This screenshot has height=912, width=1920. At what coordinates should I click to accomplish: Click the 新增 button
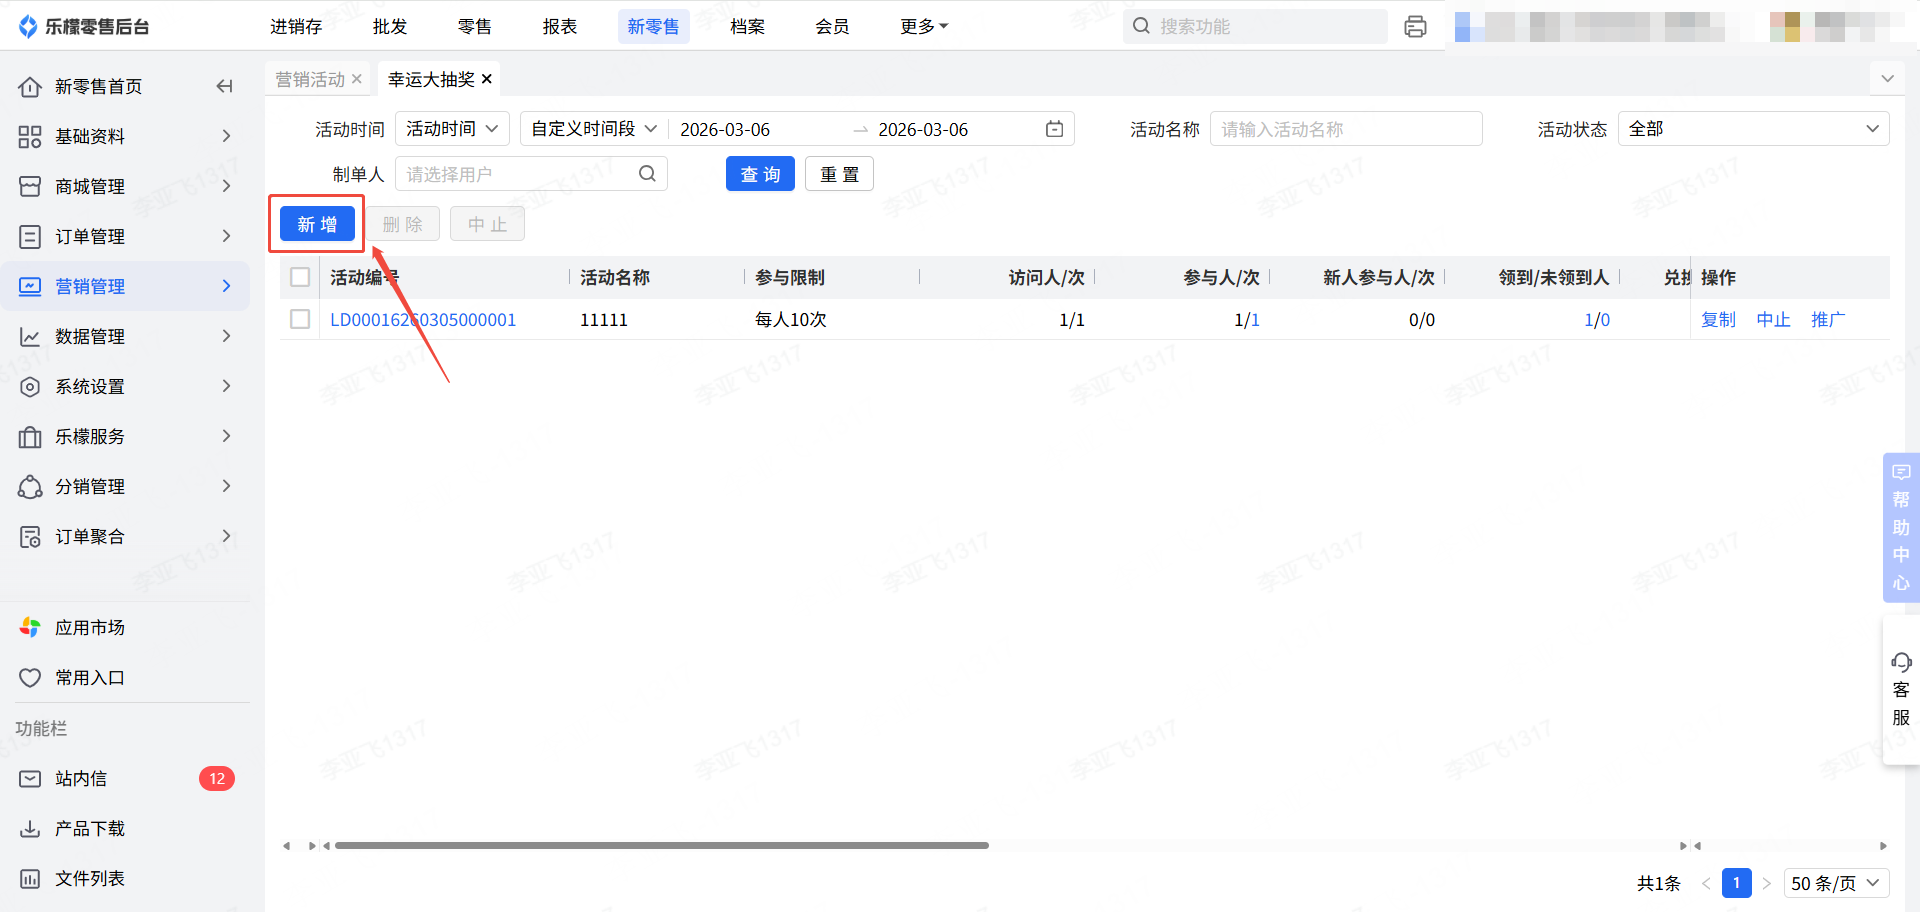pos(317,224)
